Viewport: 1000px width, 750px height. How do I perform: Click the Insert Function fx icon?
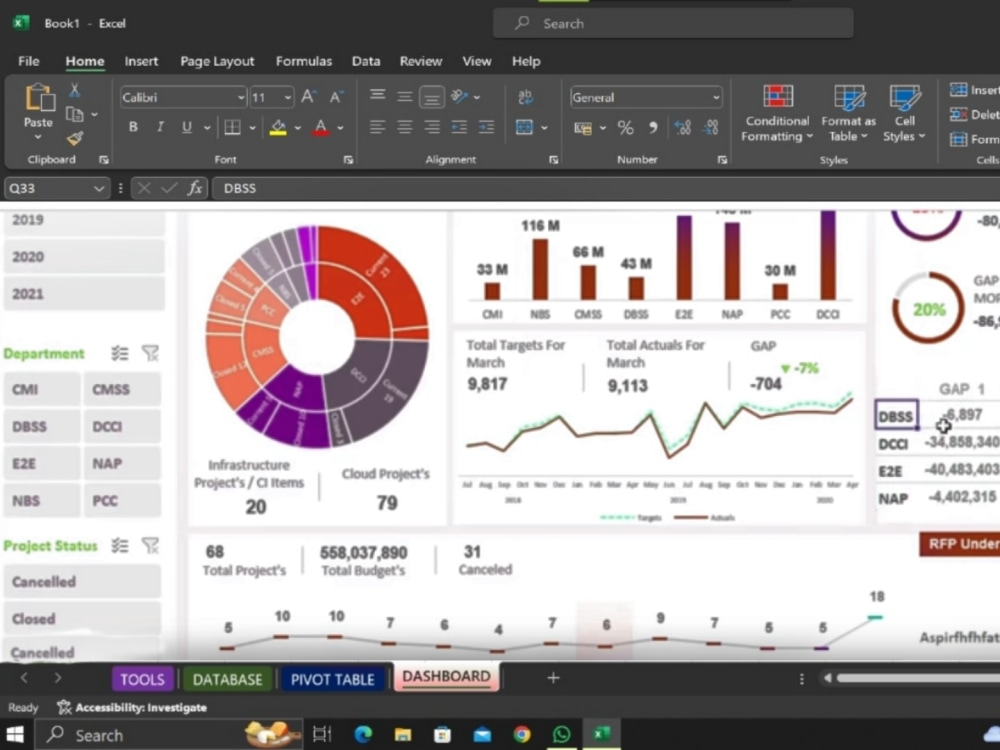coord(196,188)
